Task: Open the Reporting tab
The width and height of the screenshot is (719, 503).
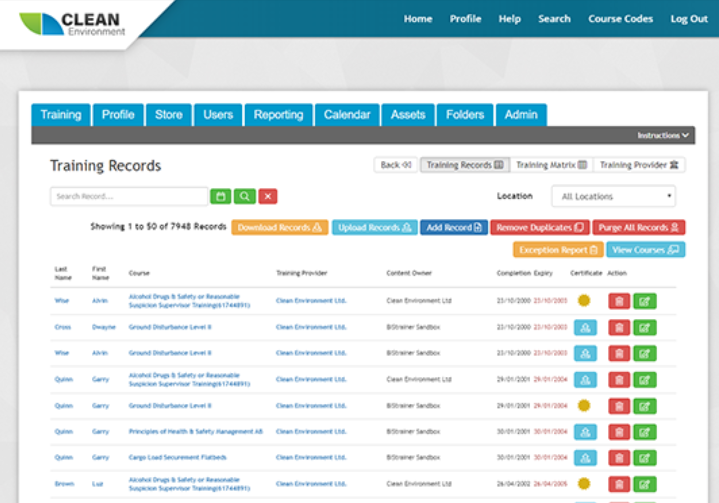Action: (278, 115)
